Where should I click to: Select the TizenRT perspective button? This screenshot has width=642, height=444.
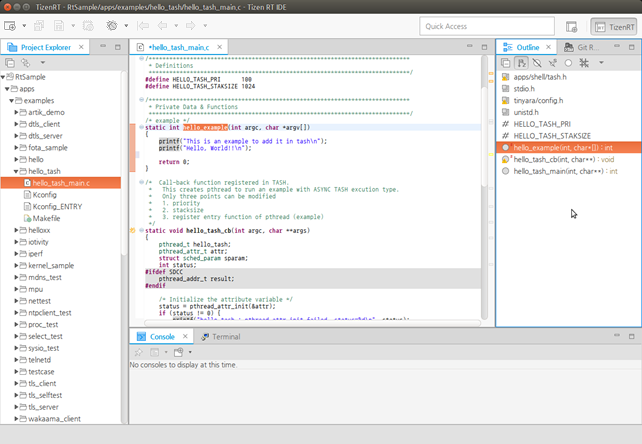tap(614, 26)
